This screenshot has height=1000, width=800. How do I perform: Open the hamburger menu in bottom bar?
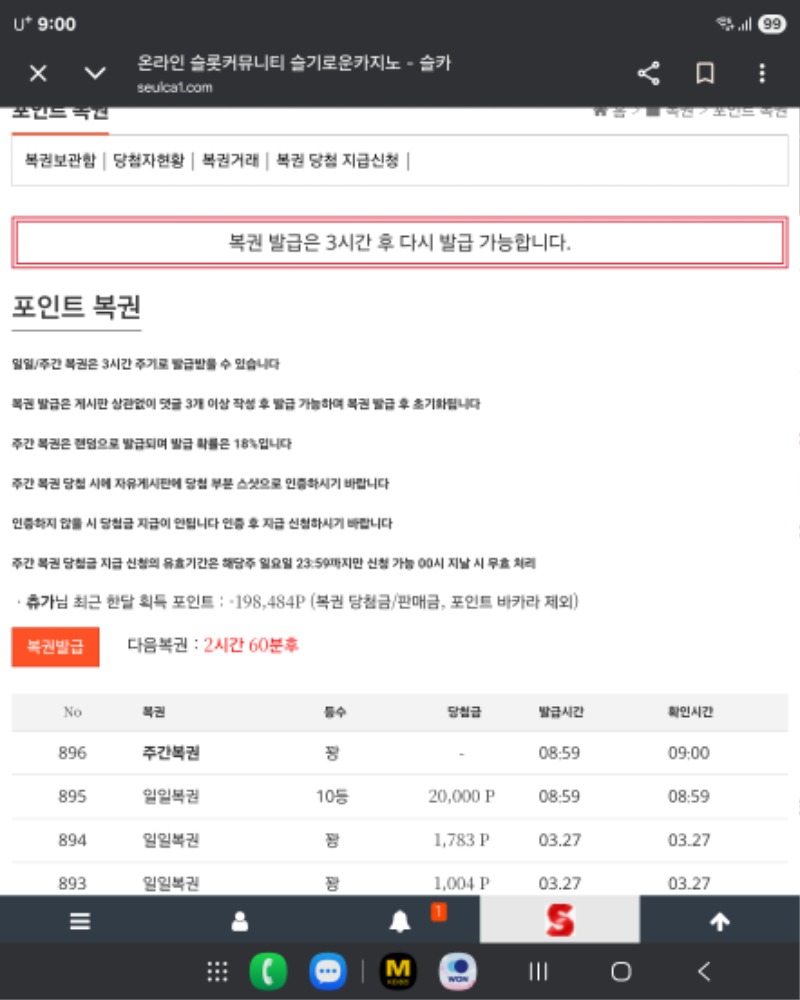(x=80, y=922)
